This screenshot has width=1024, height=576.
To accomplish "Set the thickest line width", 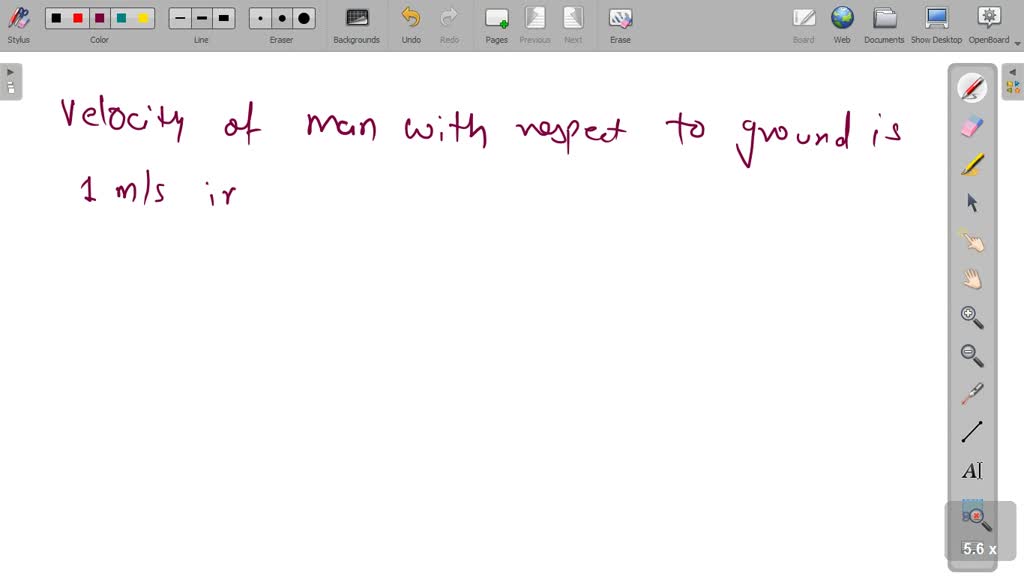I will coord(224,18).
